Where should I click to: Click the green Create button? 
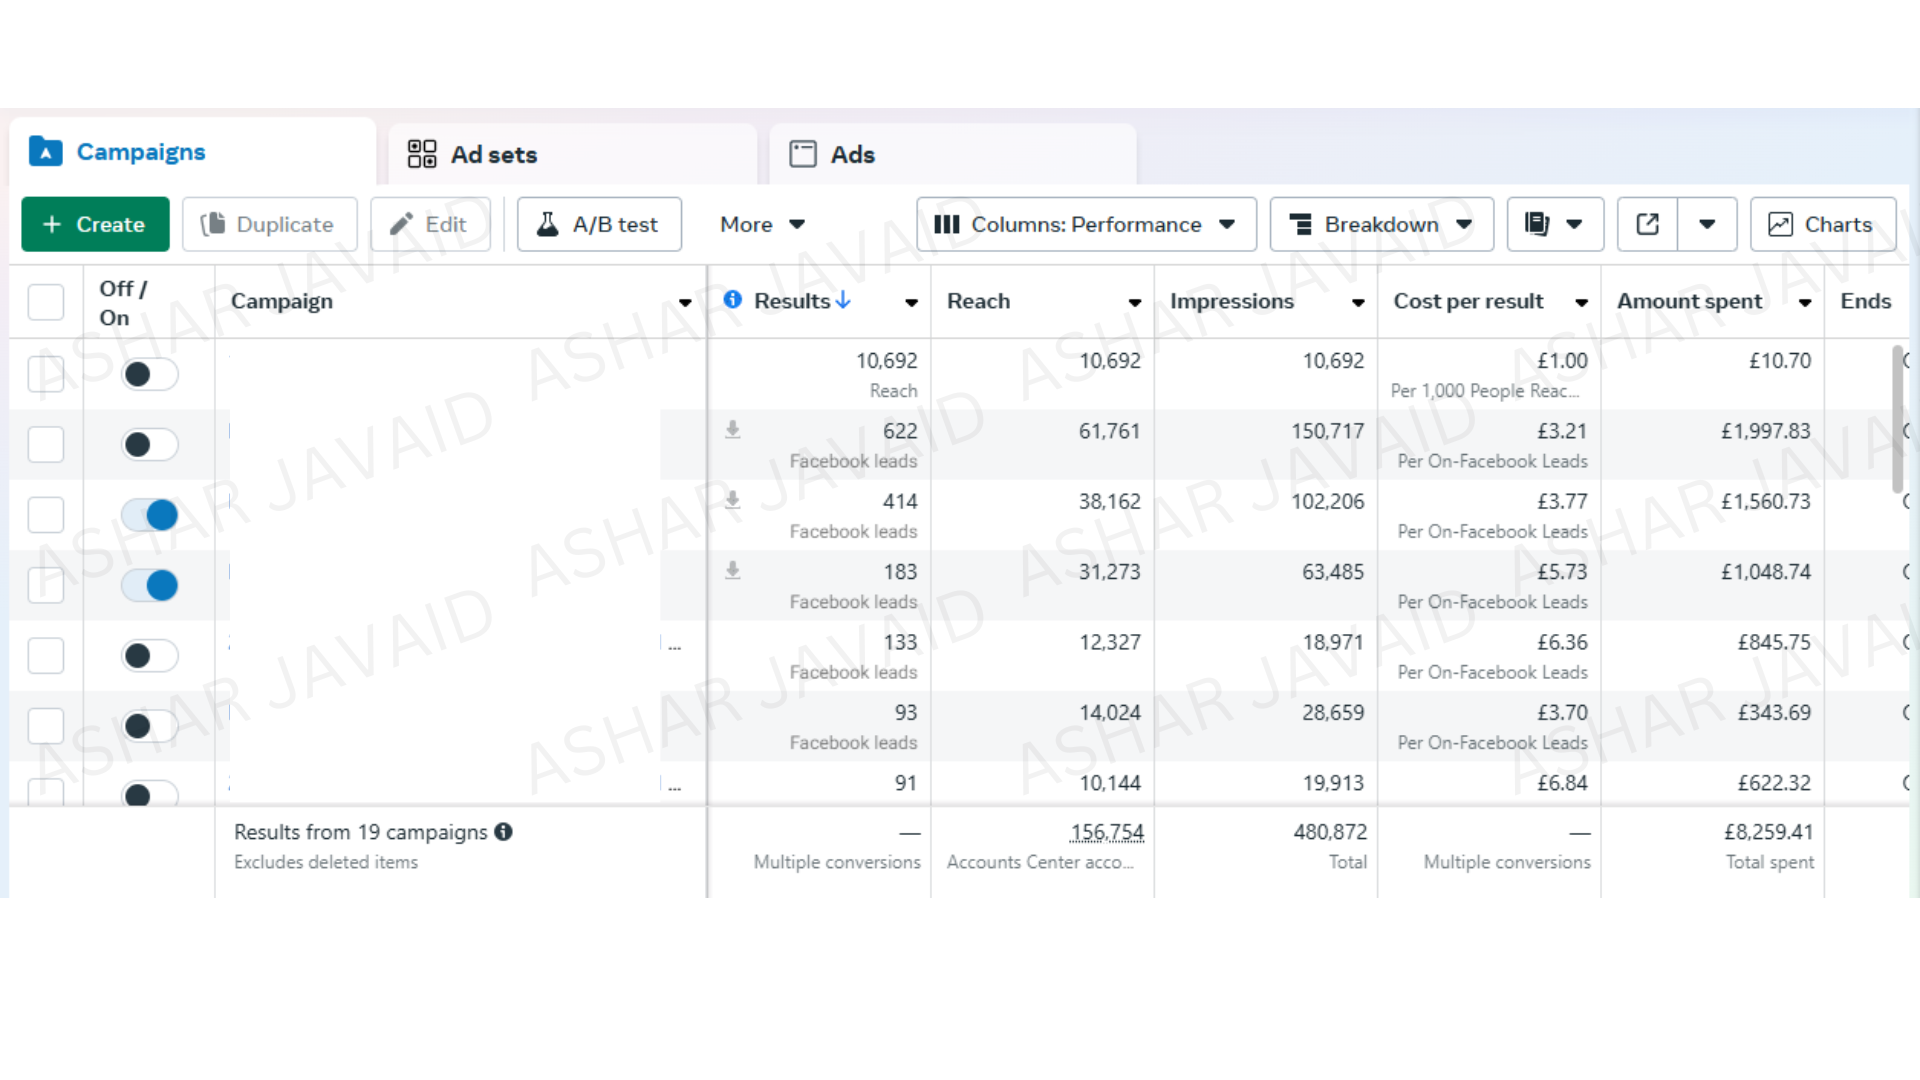tap(95, 224)
